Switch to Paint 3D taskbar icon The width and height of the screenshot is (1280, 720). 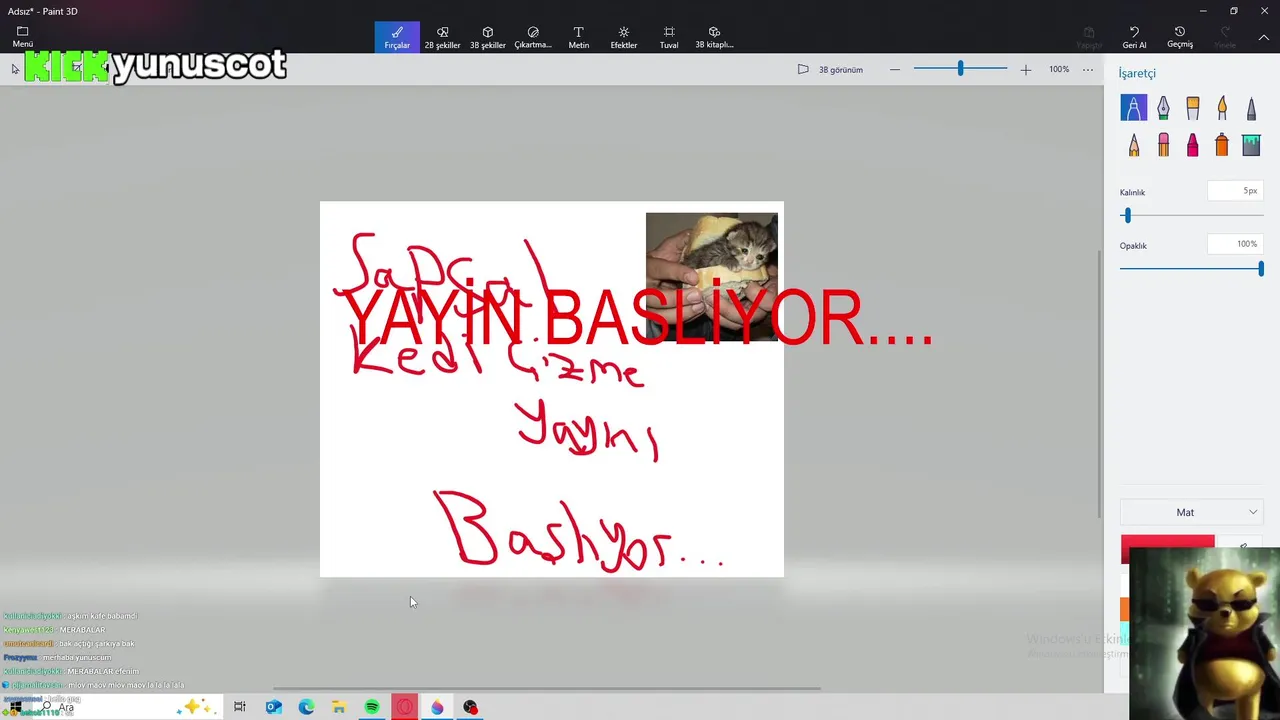point(437,707)
